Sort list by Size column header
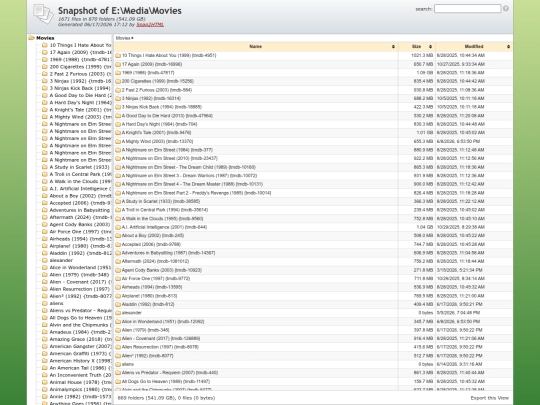 pos(416,46)
